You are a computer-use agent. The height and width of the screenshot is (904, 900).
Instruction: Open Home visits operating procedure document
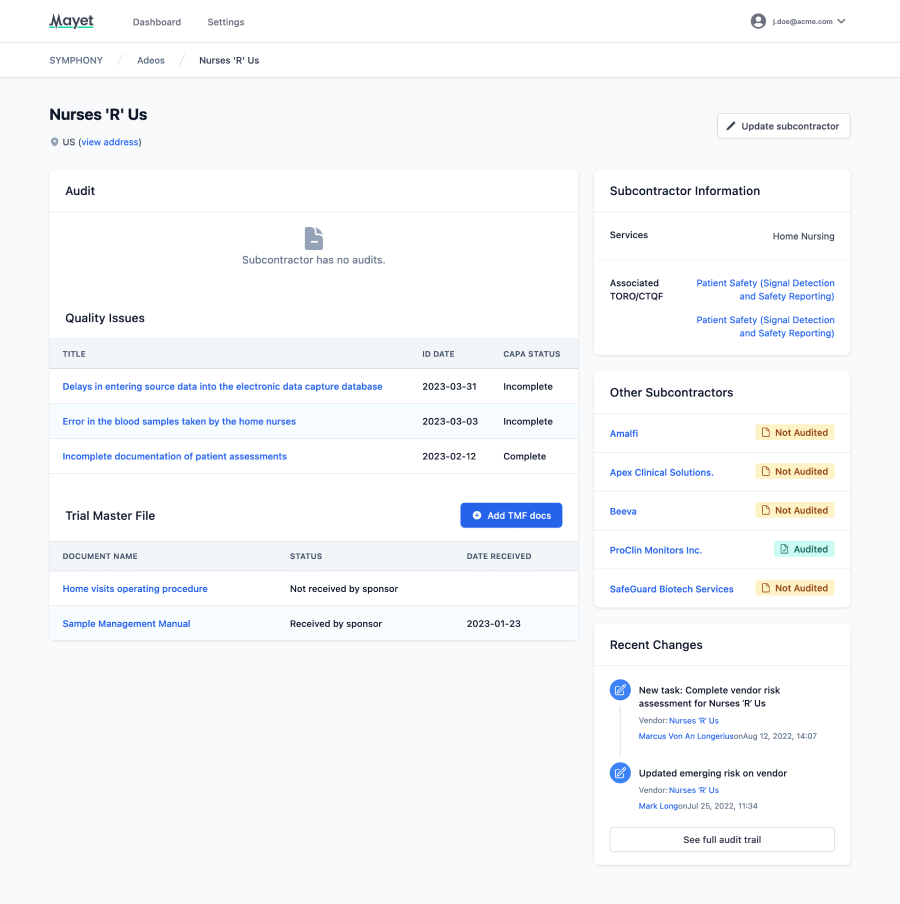pos(135,589)
